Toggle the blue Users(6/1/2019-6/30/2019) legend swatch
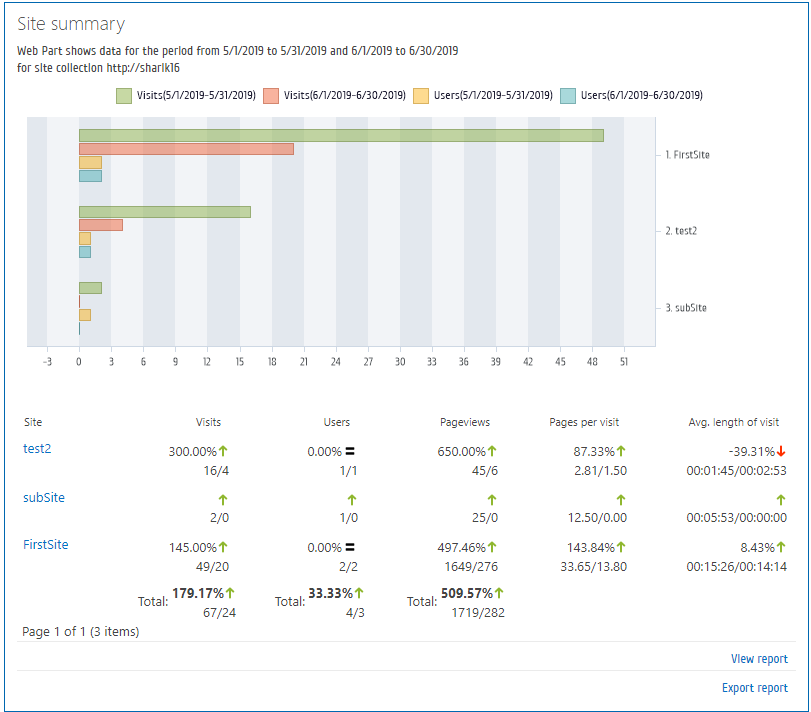This screenshot has height=712, width=811. pos(568,96)
